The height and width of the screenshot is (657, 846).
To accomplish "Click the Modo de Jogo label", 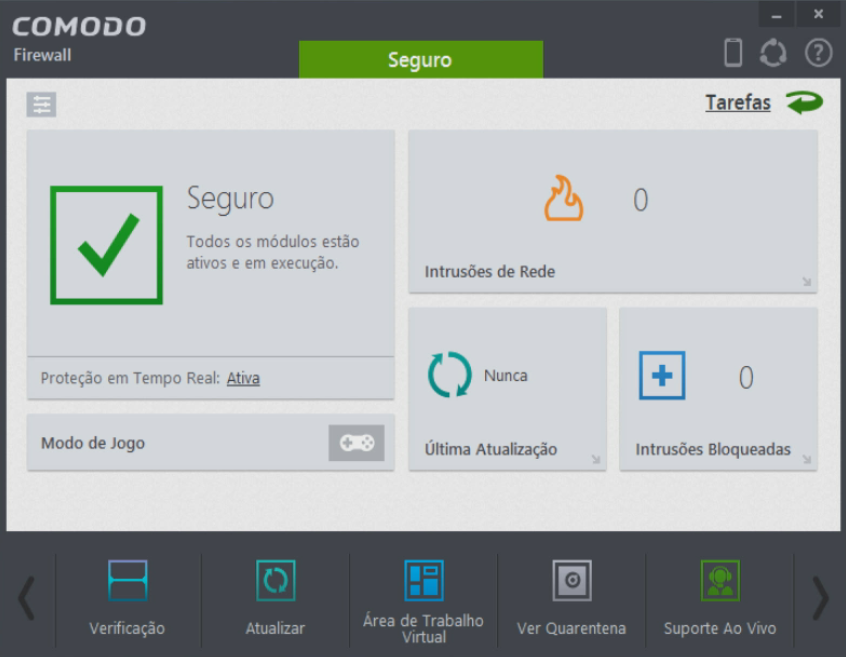I will (x=93, y=443).
